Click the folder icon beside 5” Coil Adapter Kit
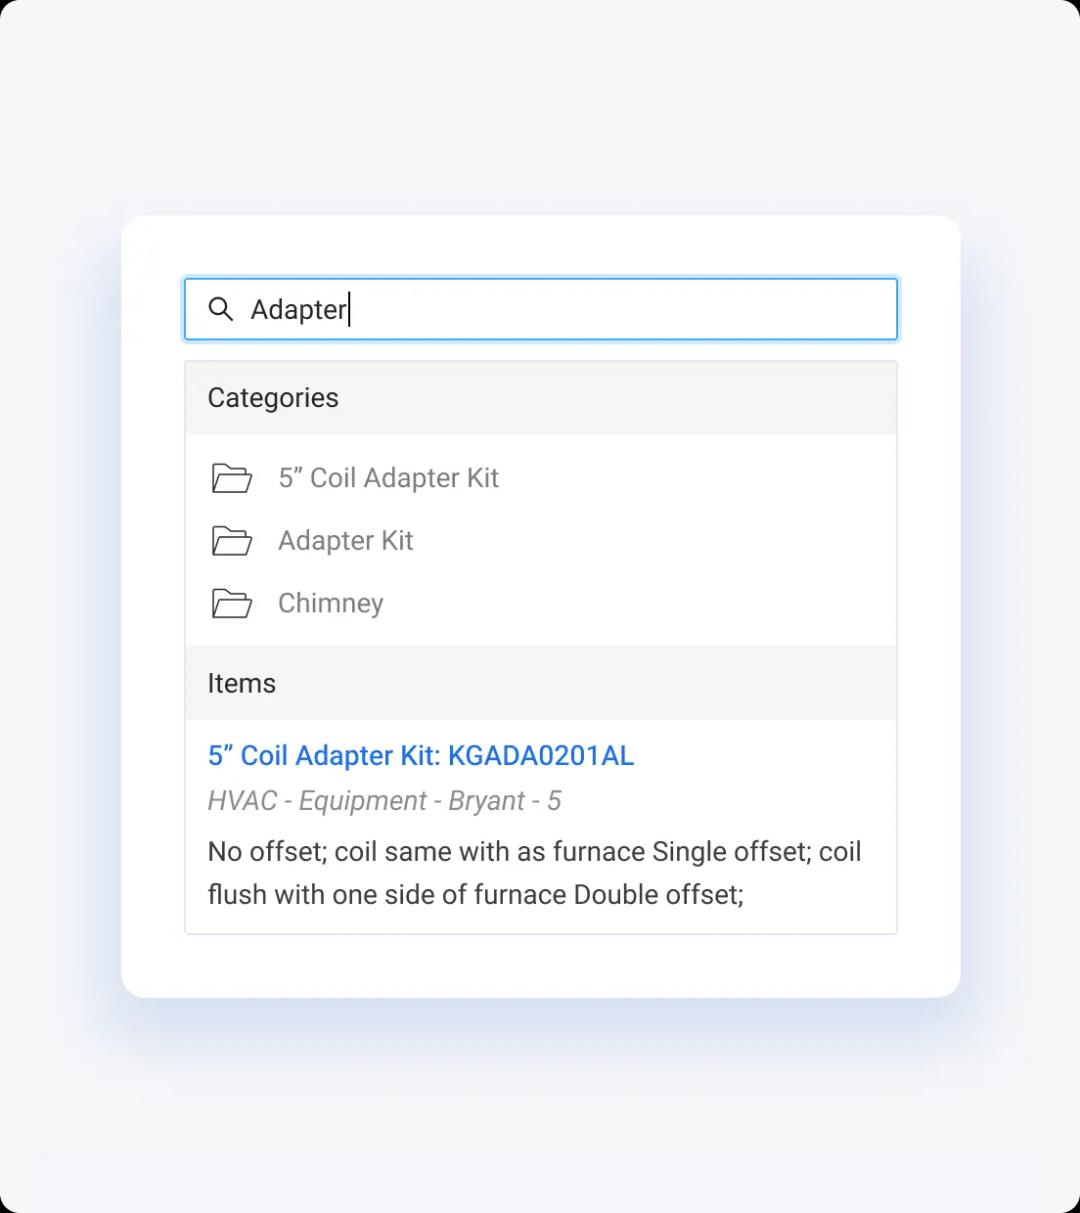Image resolution: width=1080 pixels, height=1213 pixels. pos(232,478)
